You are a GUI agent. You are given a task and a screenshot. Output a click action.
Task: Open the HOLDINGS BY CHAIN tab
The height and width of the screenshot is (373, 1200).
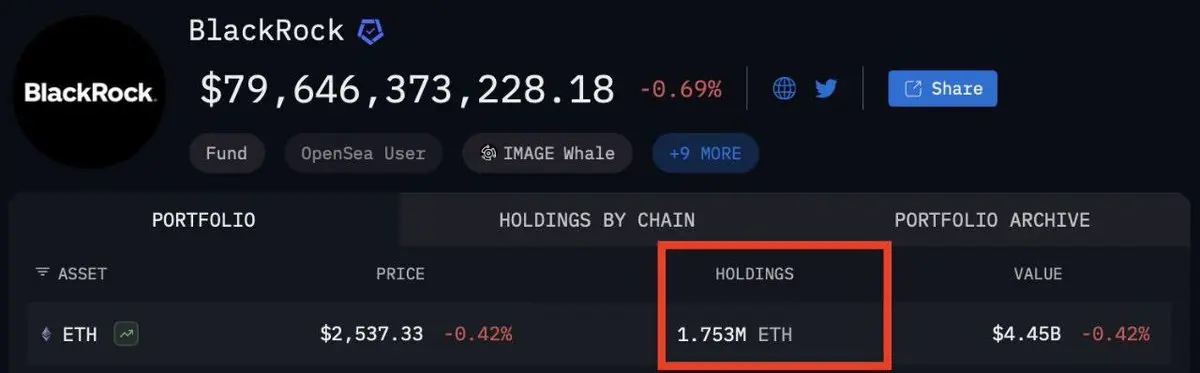tap(597, 220)
